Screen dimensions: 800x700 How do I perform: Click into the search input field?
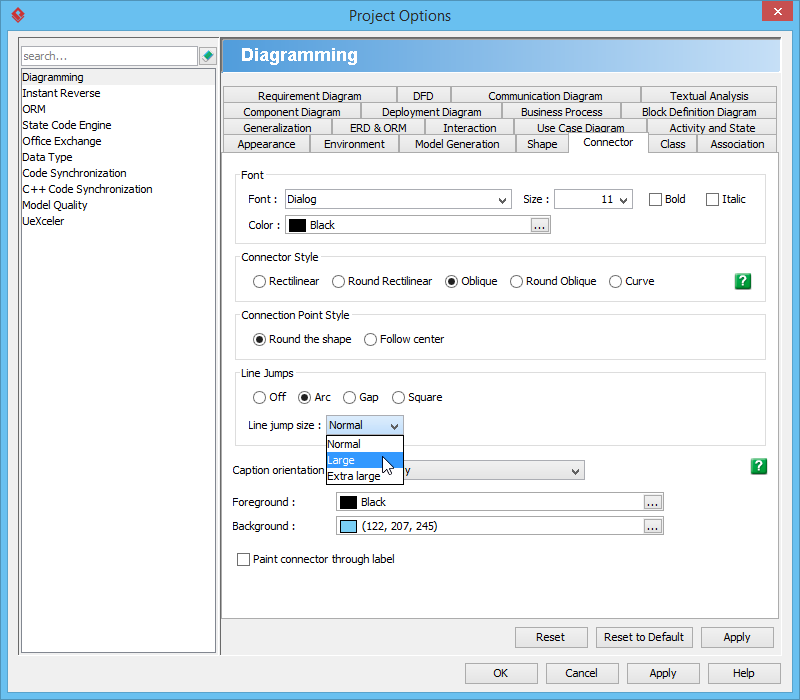[x=109, y=56]
